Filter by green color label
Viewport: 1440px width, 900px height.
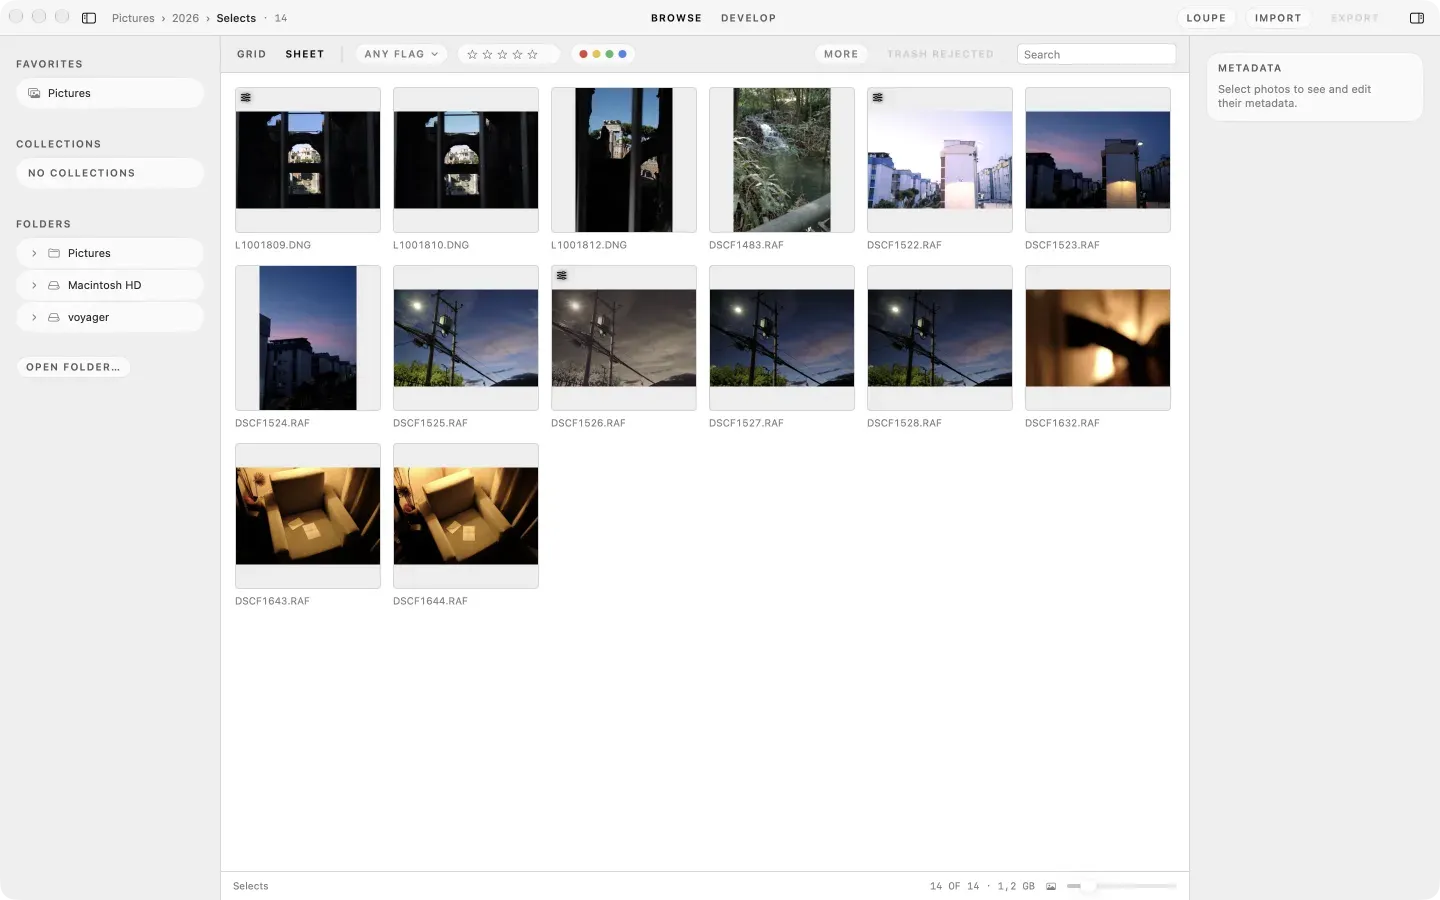click(x=609, y=54)
